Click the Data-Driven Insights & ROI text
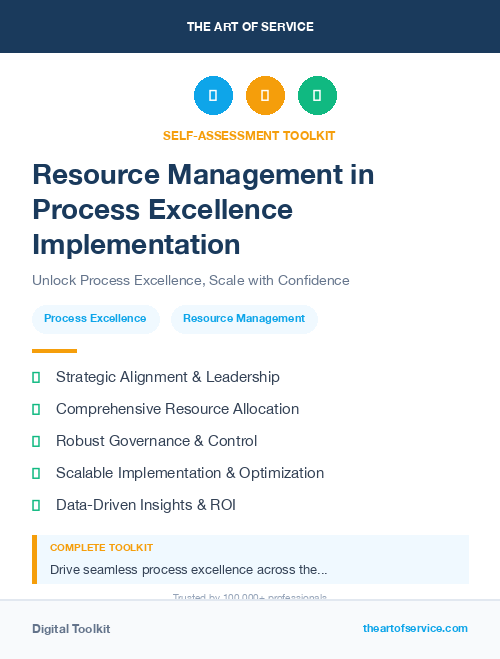The image size is (500, 659). tap(146, 505)
